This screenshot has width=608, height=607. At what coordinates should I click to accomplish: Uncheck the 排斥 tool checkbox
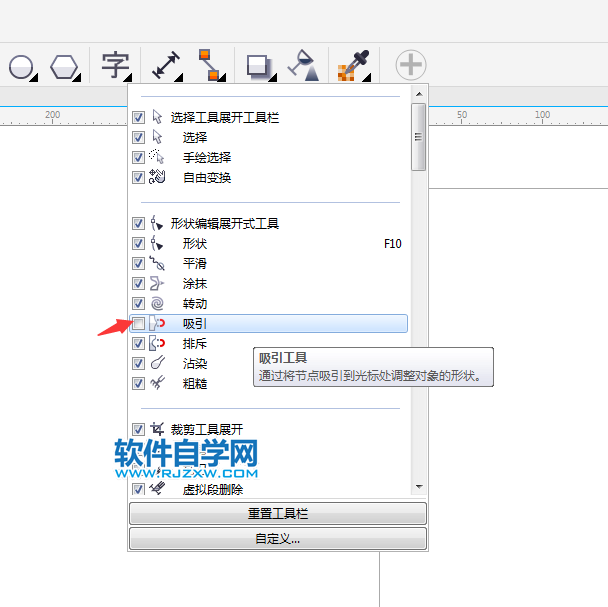[138, 343]
